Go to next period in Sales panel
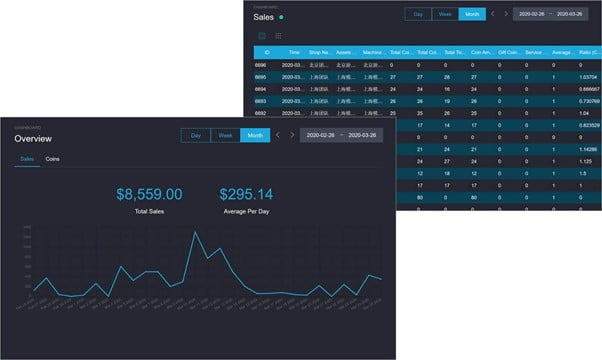This screenshot has width=602, height=360. [506, 14]
